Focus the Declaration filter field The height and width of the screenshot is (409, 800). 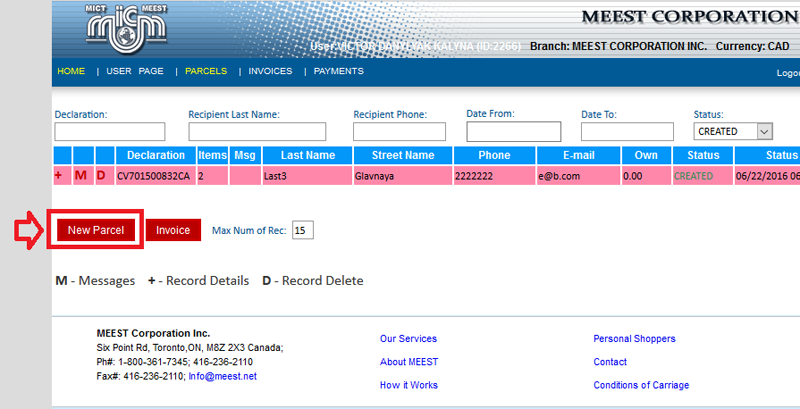(x=110, y=132)
